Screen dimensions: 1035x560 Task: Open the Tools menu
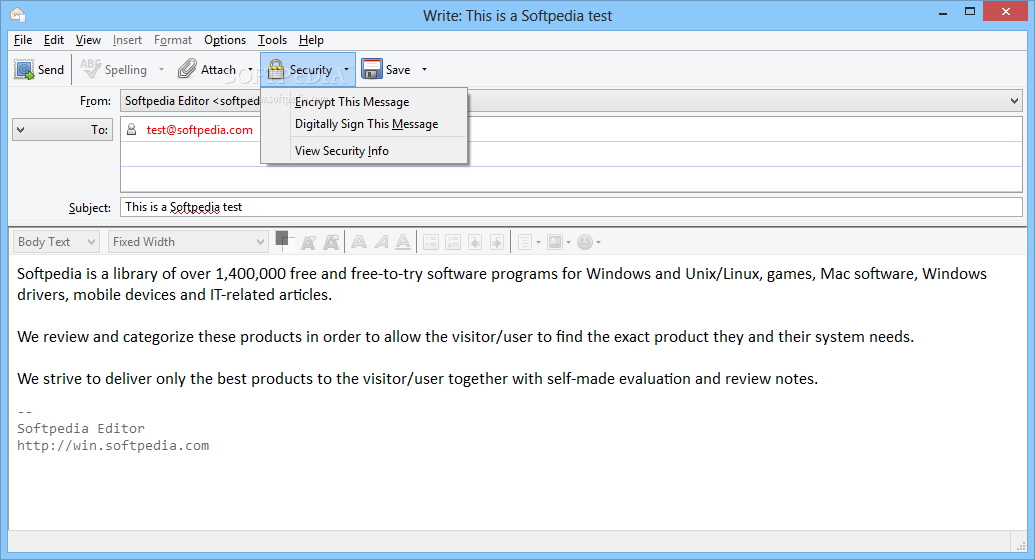(272, 40)
